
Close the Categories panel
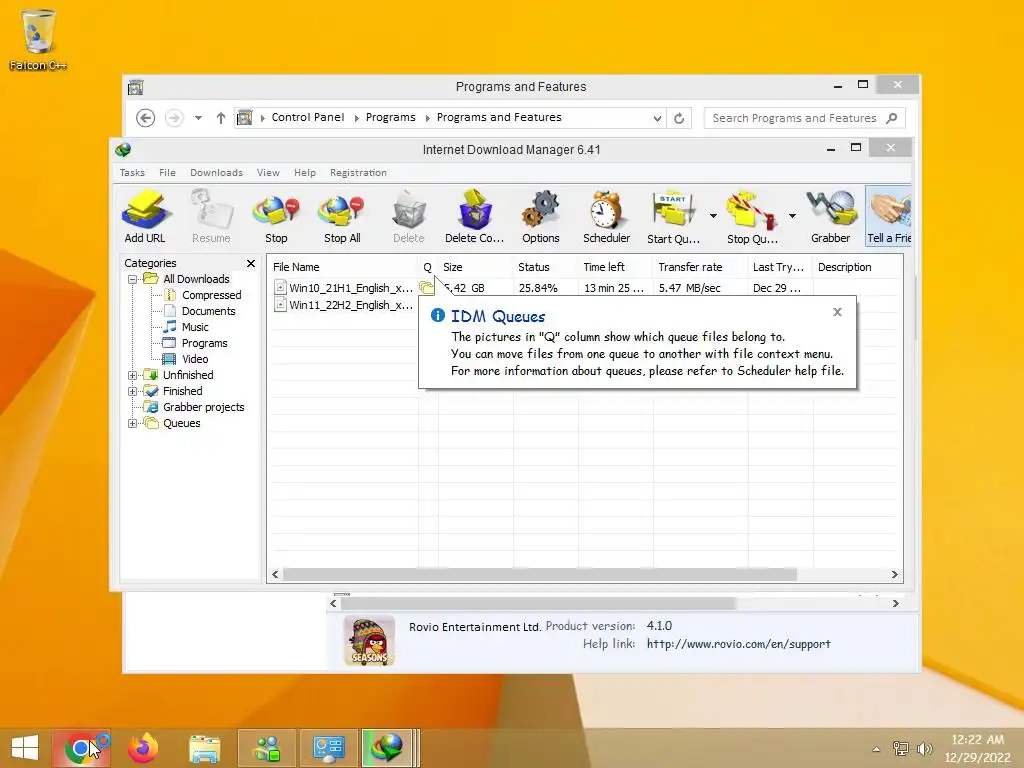point(251,263)
